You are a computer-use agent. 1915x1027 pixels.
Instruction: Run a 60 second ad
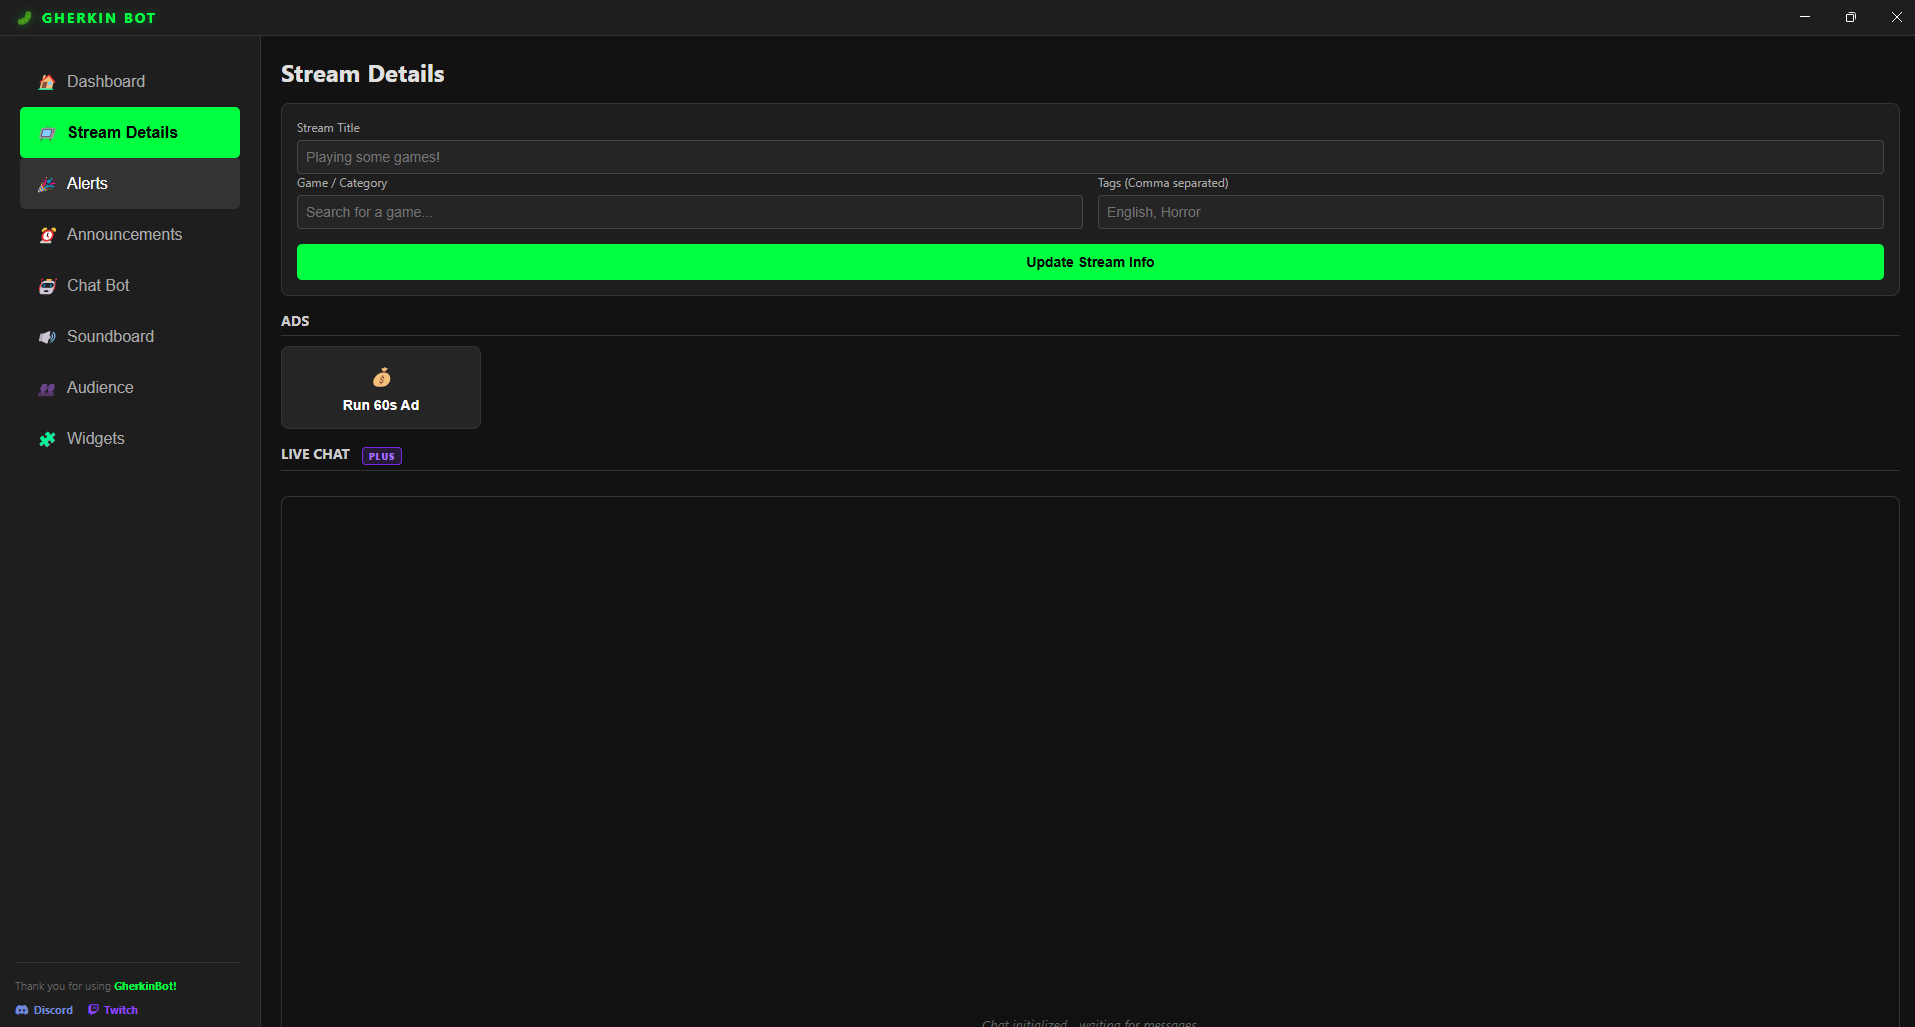tap(381, 387)
